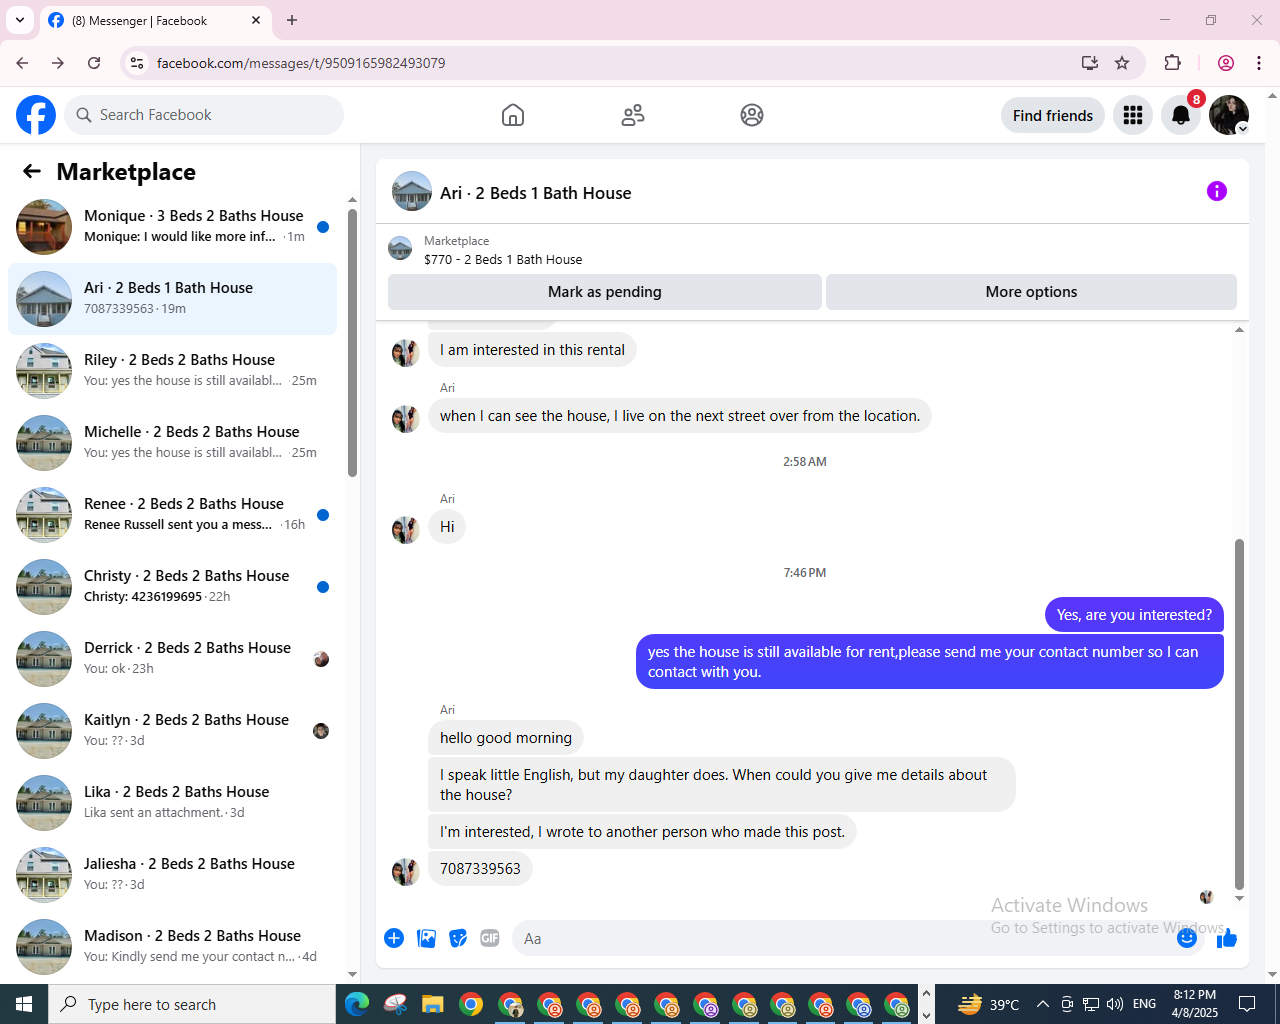The height and width of the screenshot is (1024, 1280).
Task: Click the 'hello good morning' message
Action: pos(506,738)
